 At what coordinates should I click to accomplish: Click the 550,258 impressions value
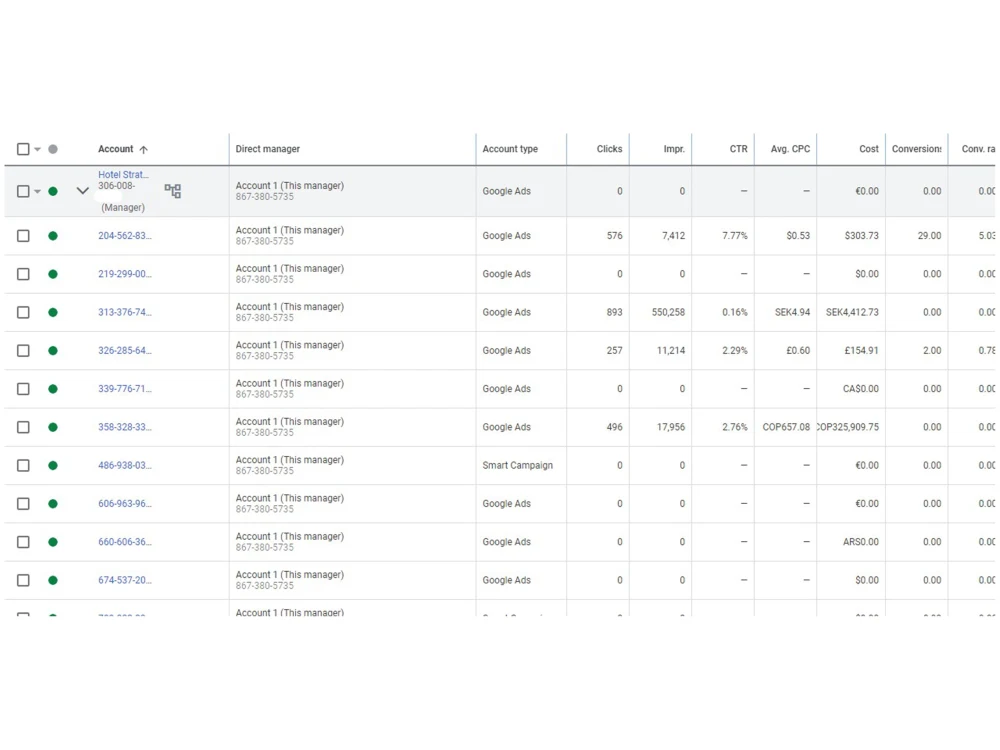point(668,312)
